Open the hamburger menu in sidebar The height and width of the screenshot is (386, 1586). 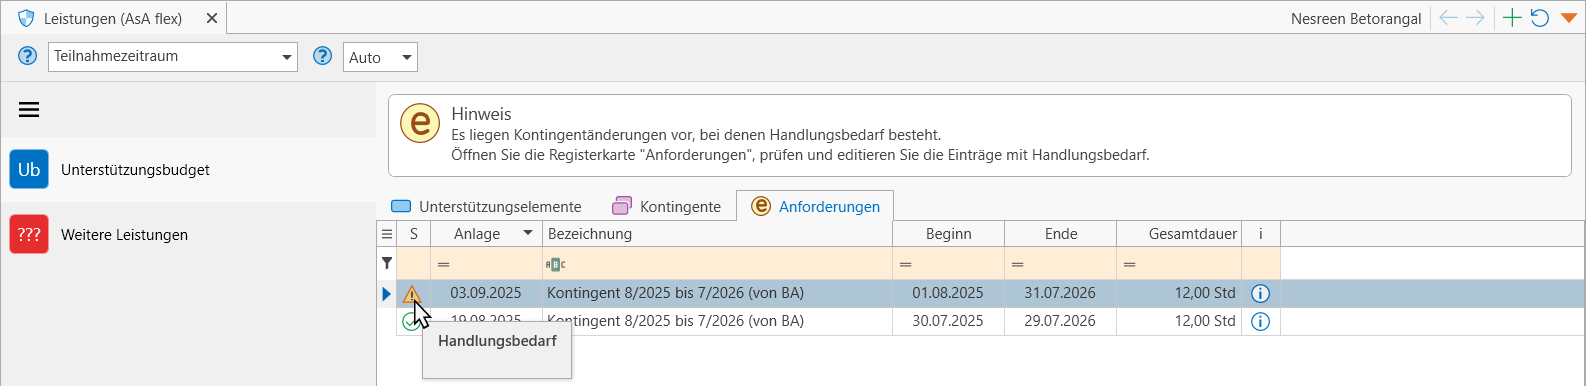click(29, 110)
